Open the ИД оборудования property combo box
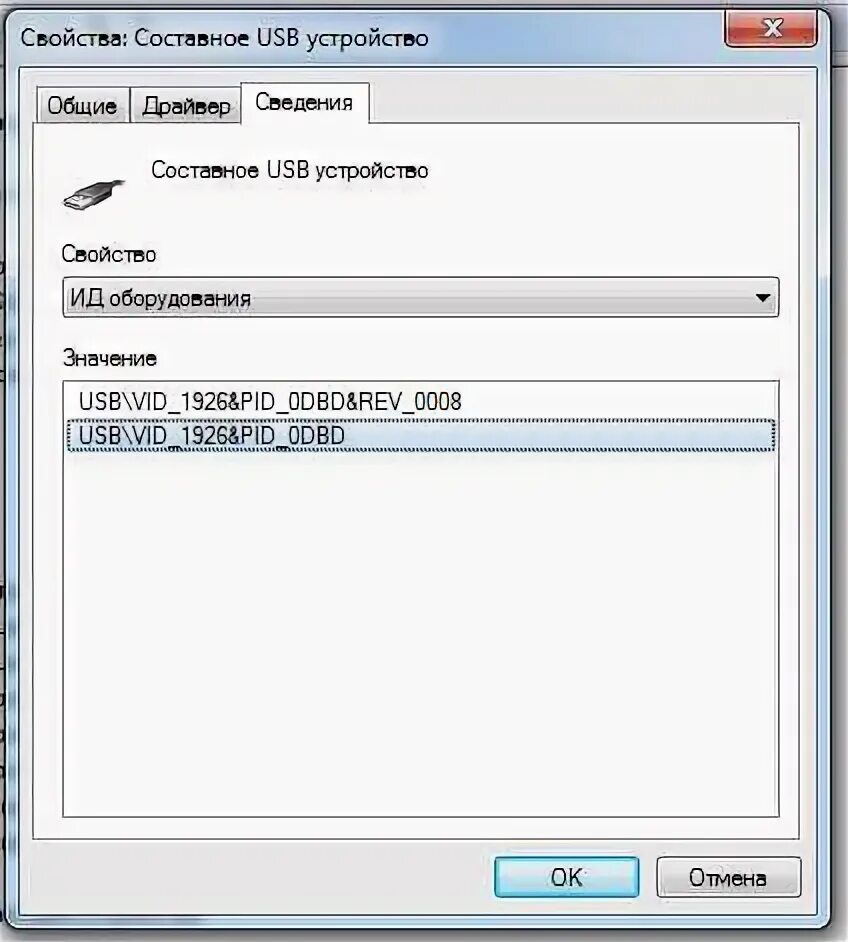 coord(420,297)
